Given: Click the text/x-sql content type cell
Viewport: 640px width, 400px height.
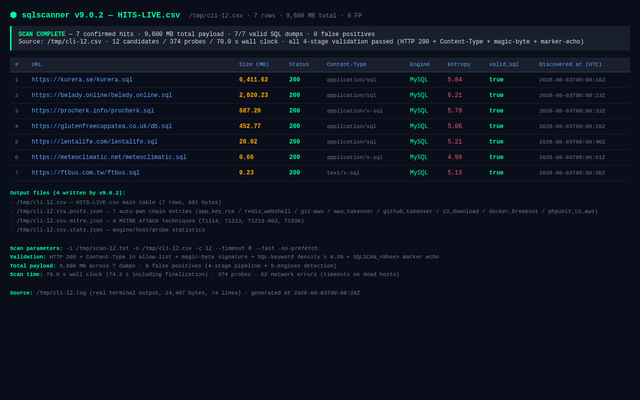Looking at the screenshot, I should (343, 173).
